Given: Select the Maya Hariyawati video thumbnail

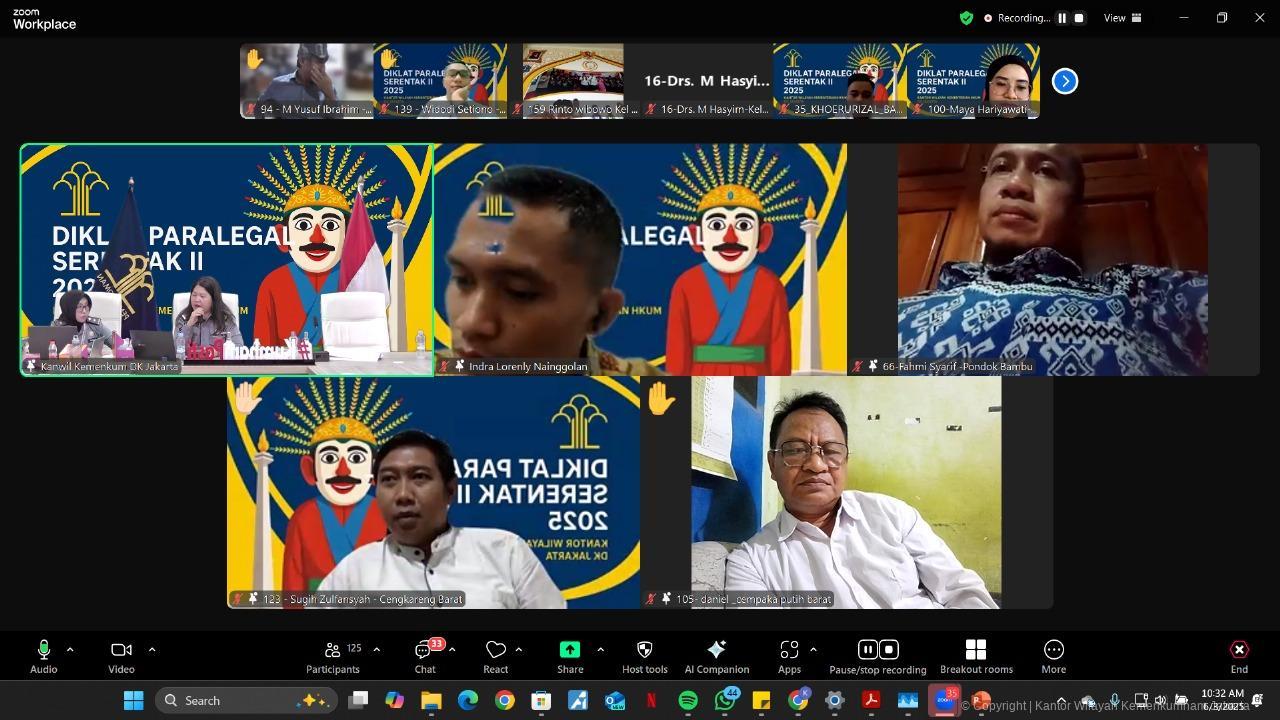Looking at the screenshot, I should (973, 80).
